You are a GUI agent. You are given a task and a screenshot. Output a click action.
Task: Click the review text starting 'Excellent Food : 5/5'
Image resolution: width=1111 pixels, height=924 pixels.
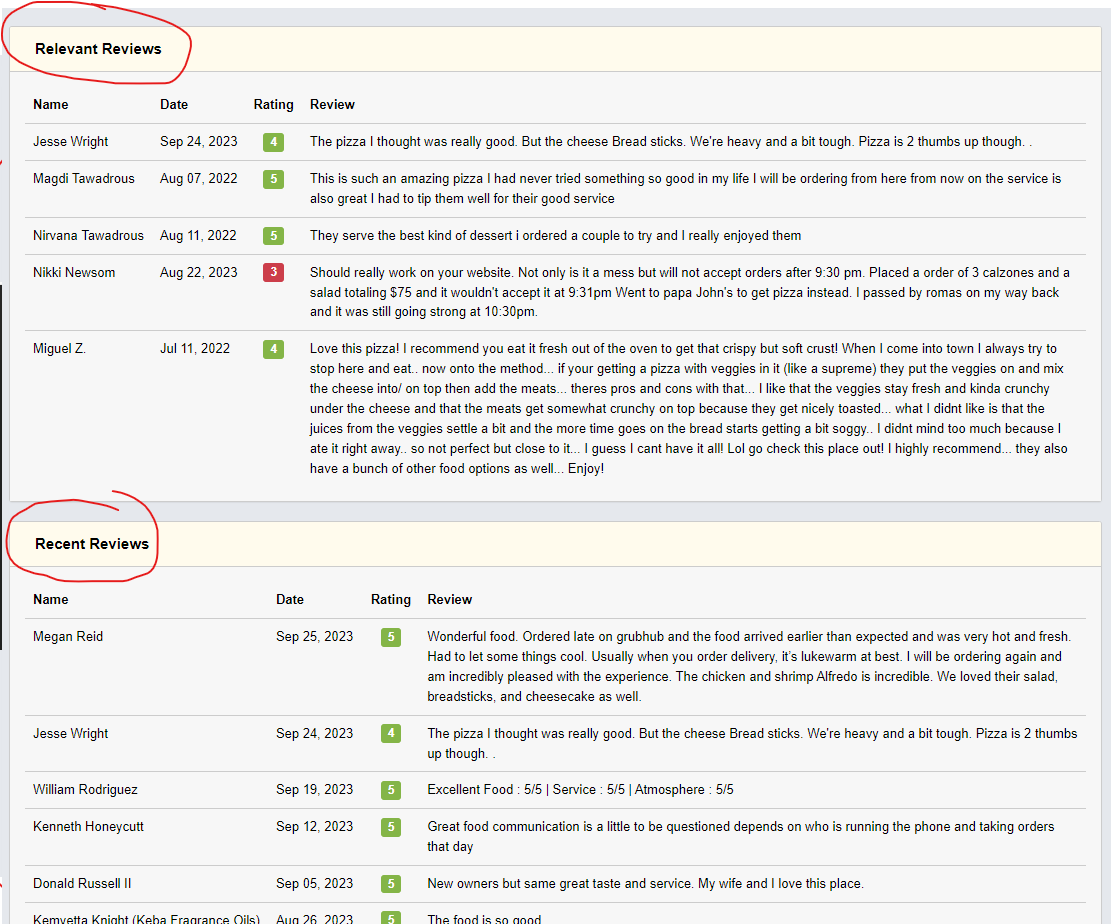pyautogui.click(x=580, y=790)
